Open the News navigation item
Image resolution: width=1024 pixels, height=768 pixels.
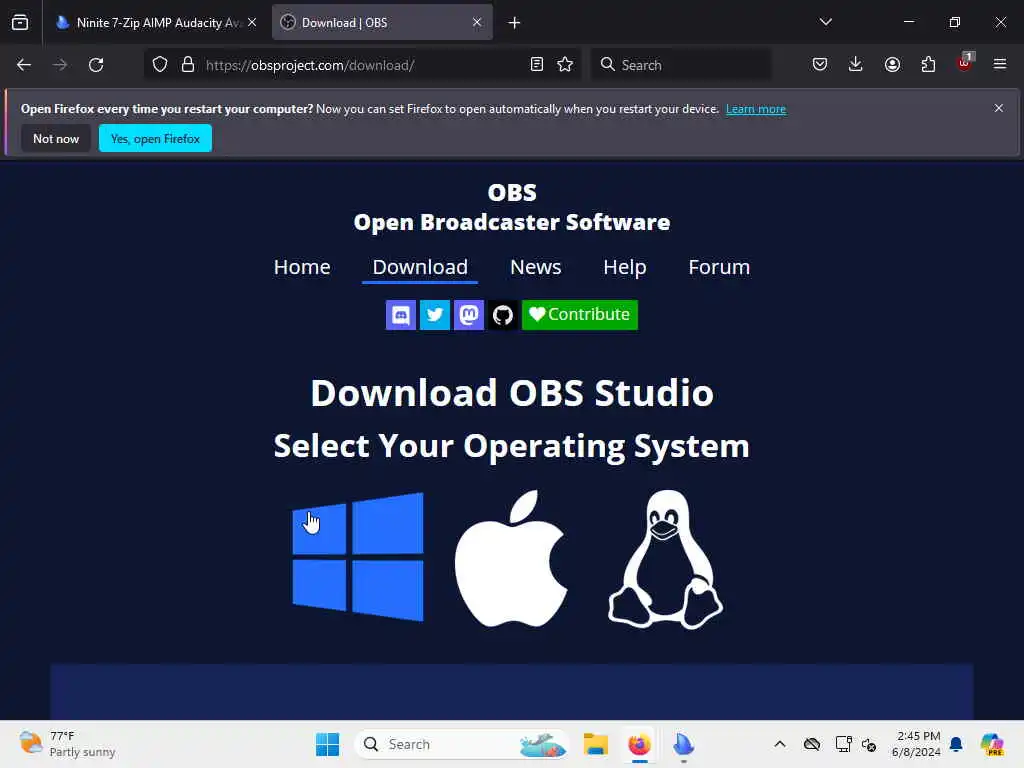coord(536,267)
